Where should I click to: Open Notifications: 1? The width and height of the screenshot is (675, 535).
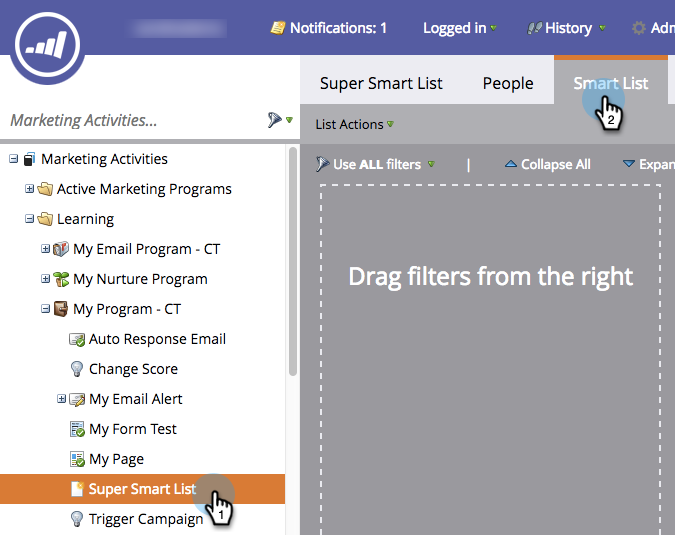coord(328,28)
